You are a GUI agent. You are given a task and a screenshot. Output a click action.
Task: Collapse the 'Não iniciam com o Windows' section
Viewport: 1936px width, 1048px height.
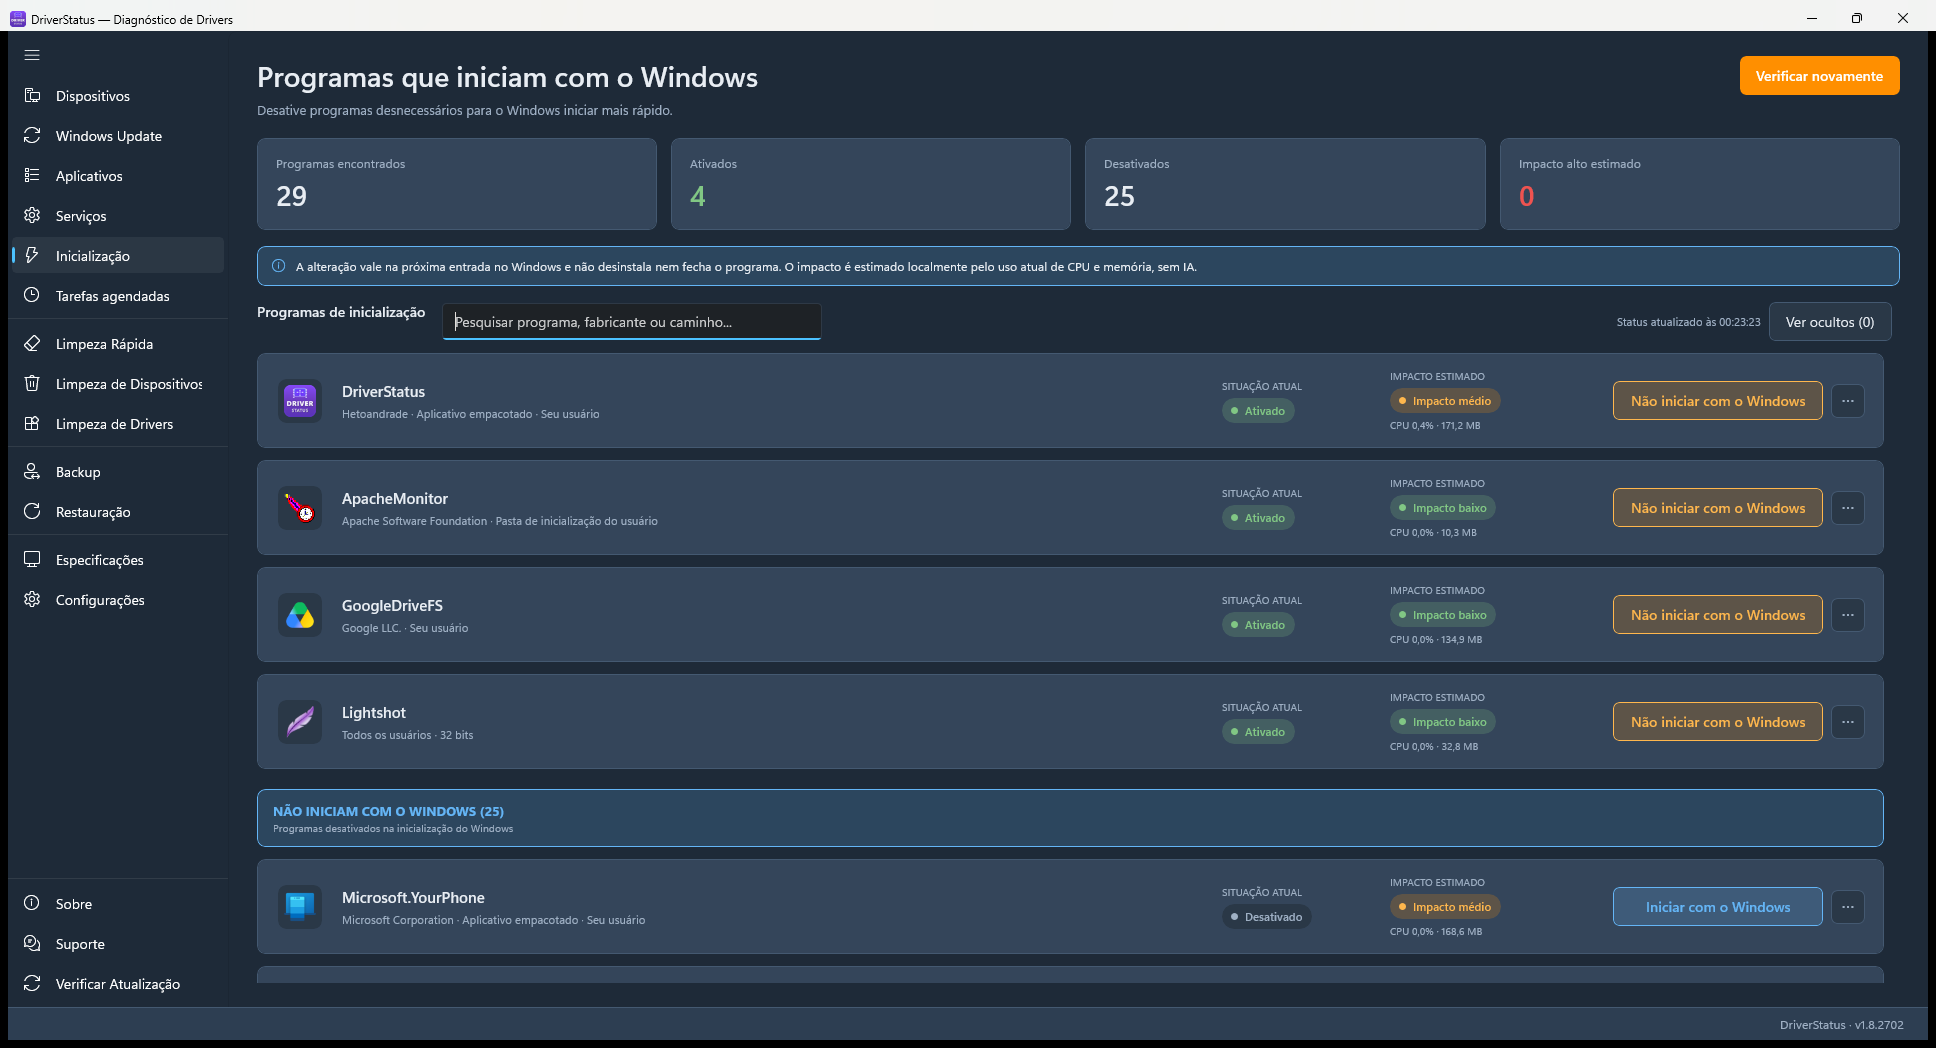tap(1070, 818)
